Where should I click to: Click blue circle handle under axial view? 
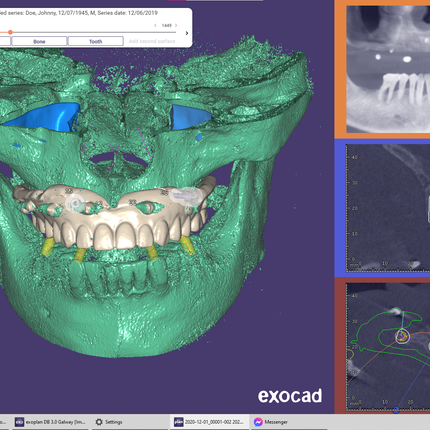tap(396, 410)
